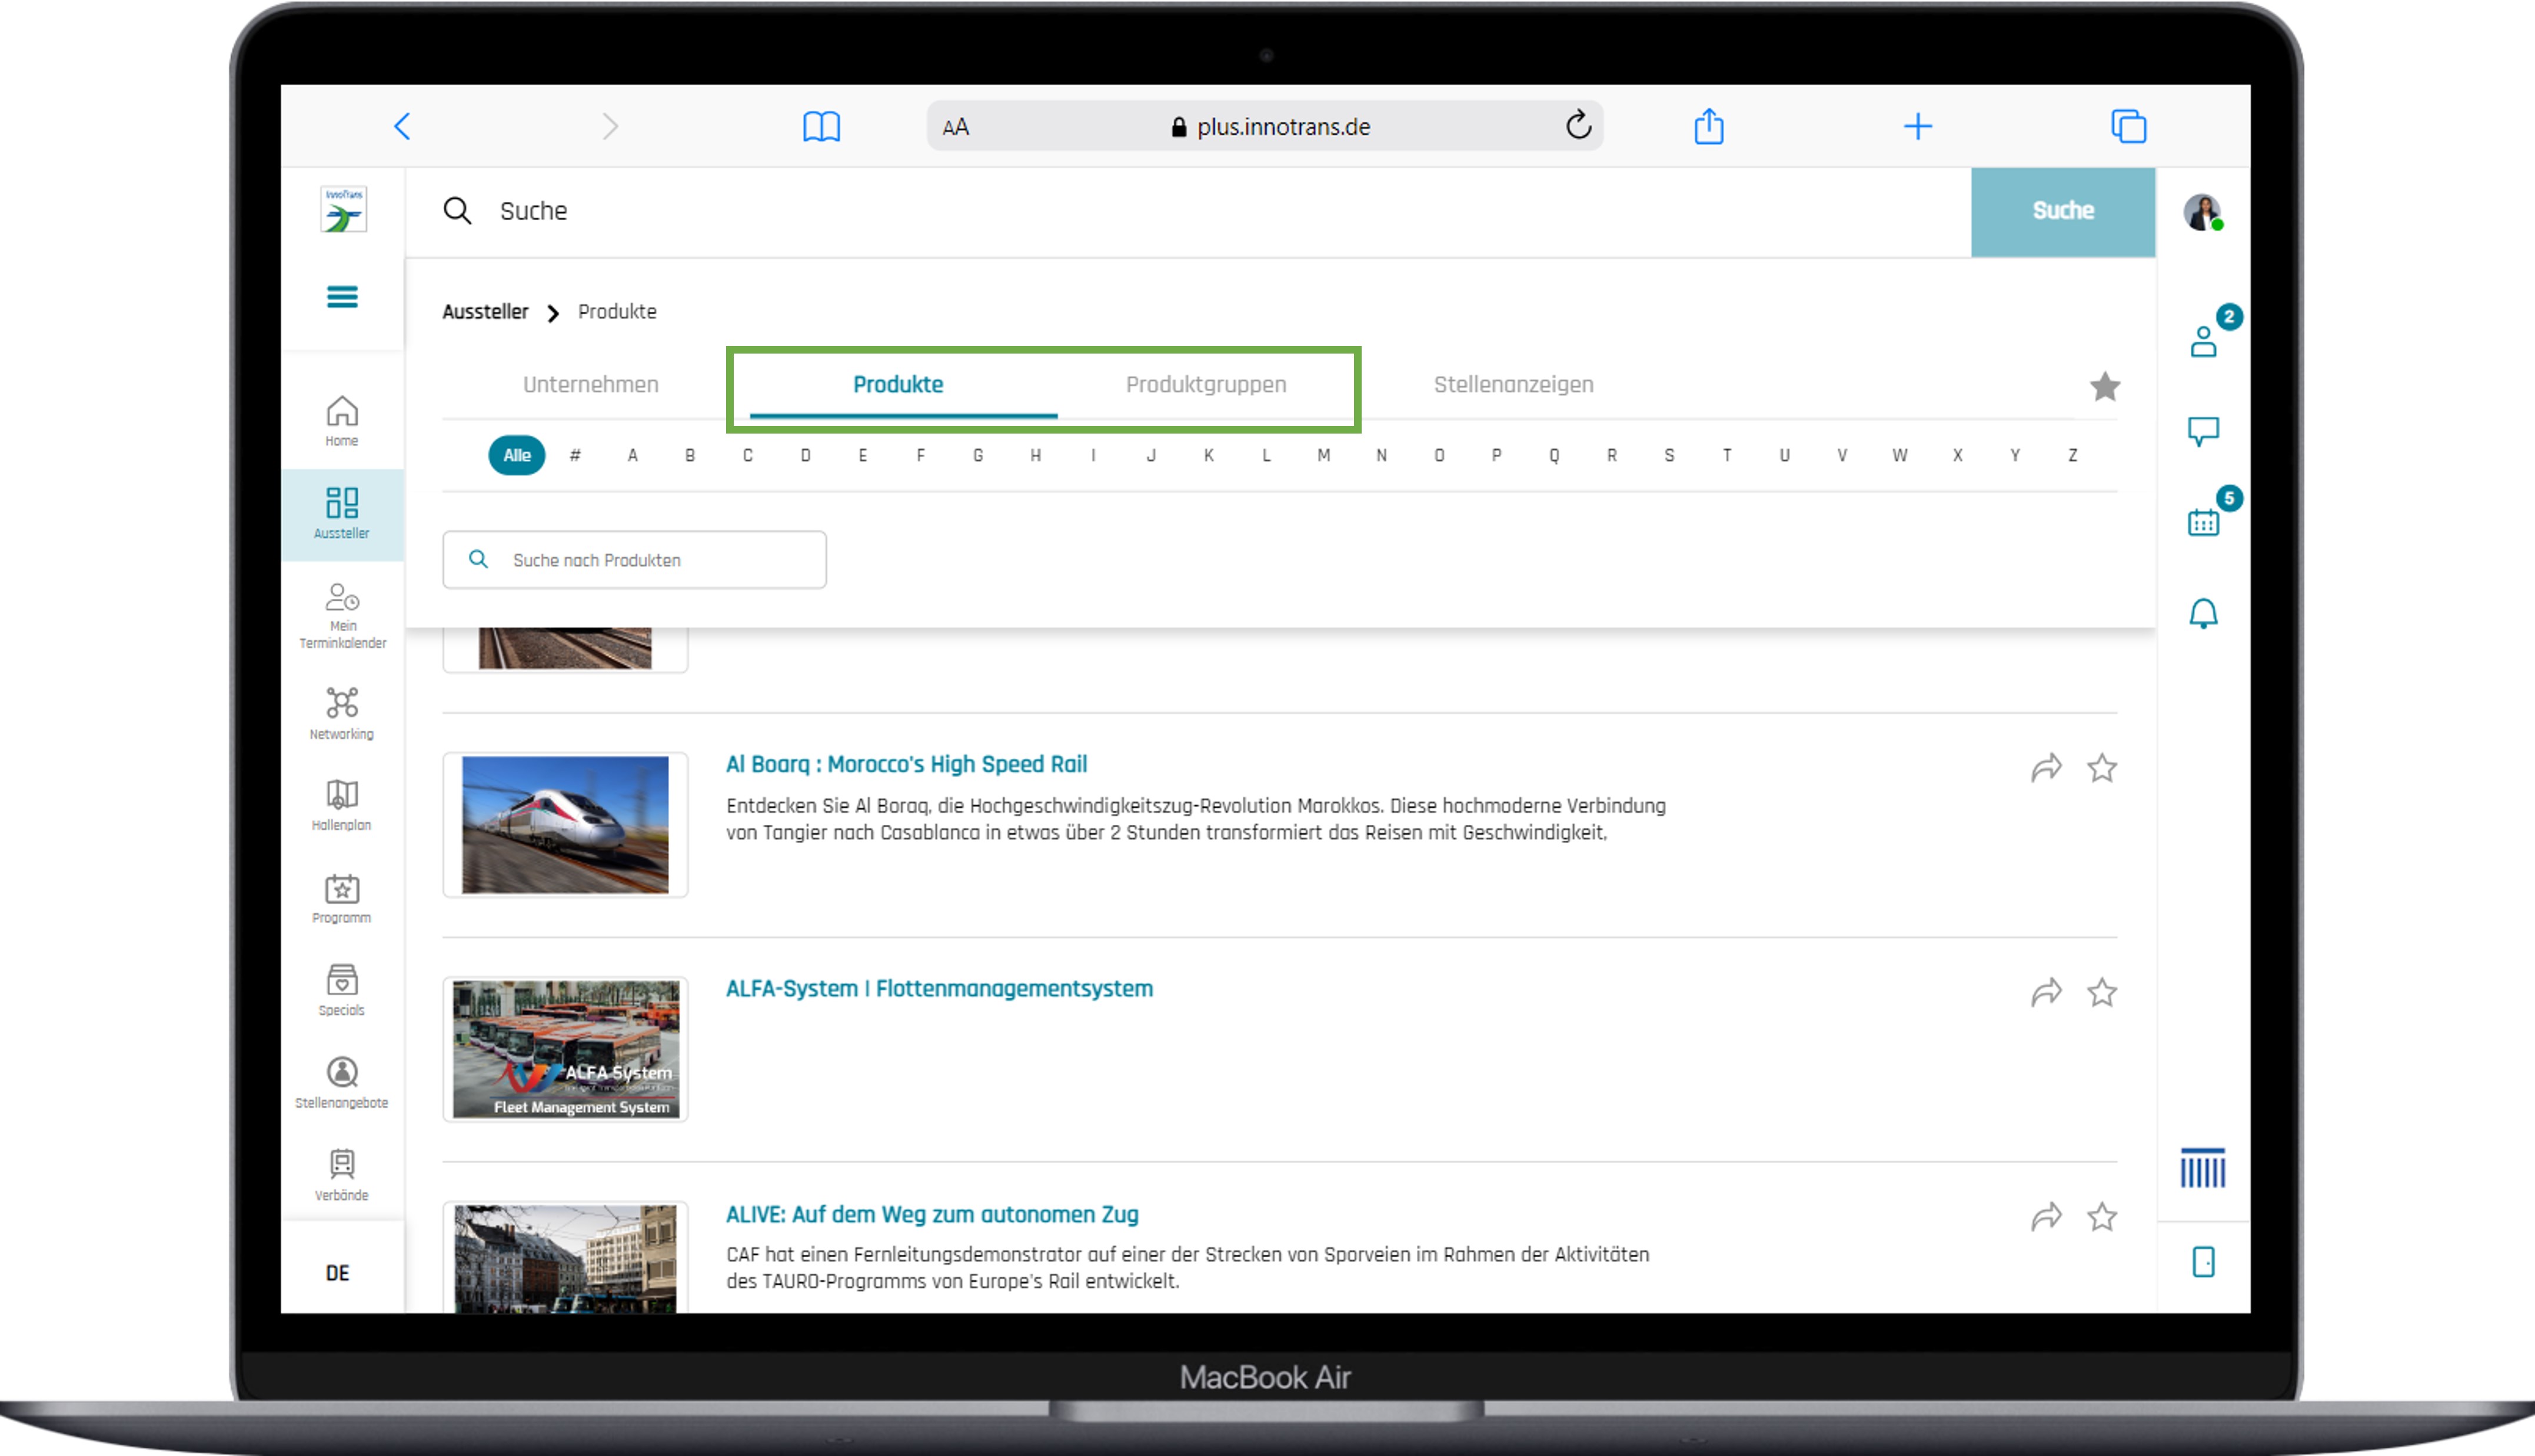Open Programm in the sidebar

(x=342, y=898)
